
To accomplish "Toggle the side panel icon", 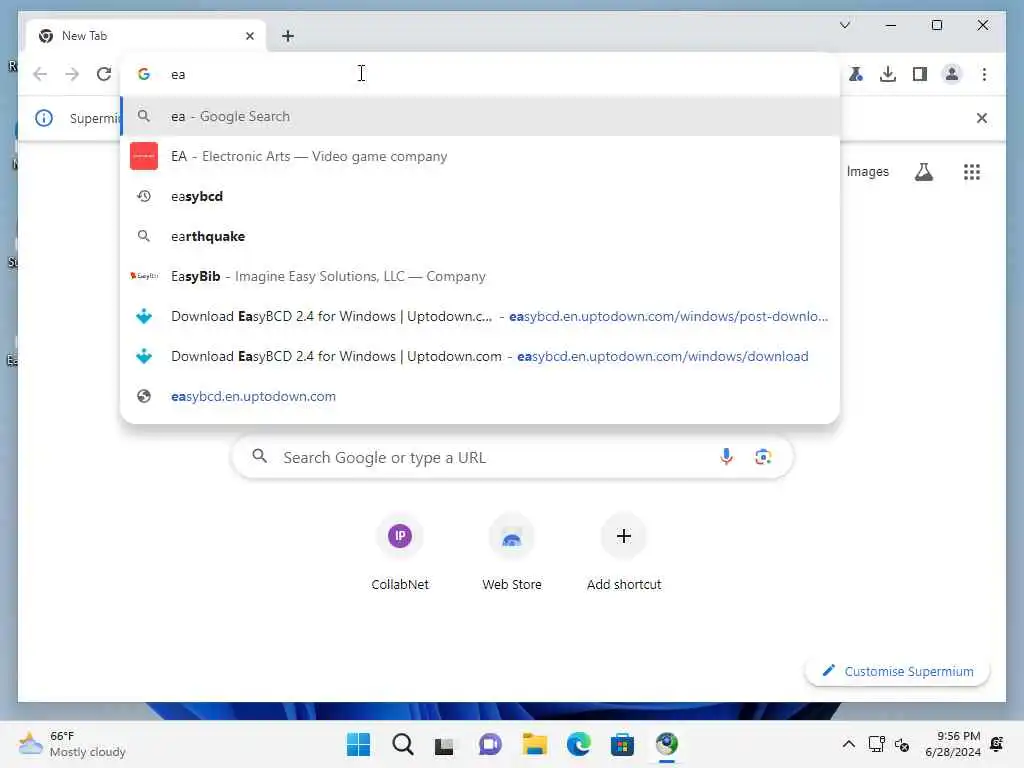I will pyautogui.click(x=920, y=74).
